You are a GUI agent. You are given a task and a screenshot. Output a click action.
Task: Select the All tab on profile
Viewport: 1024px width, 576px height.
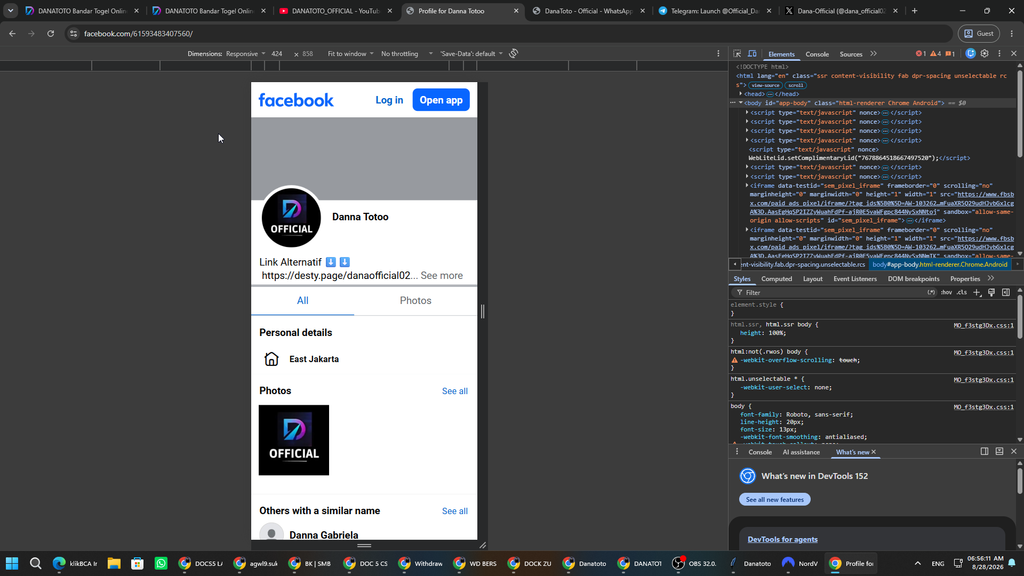click(302, 300)
